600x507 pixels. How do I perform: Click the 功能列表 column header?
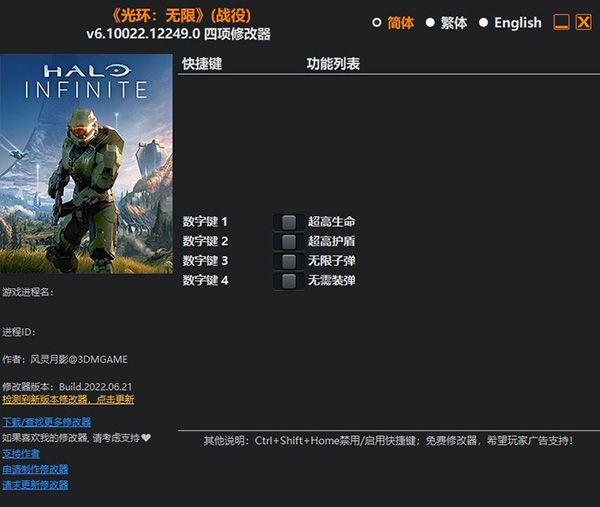(x=333, y=64)
